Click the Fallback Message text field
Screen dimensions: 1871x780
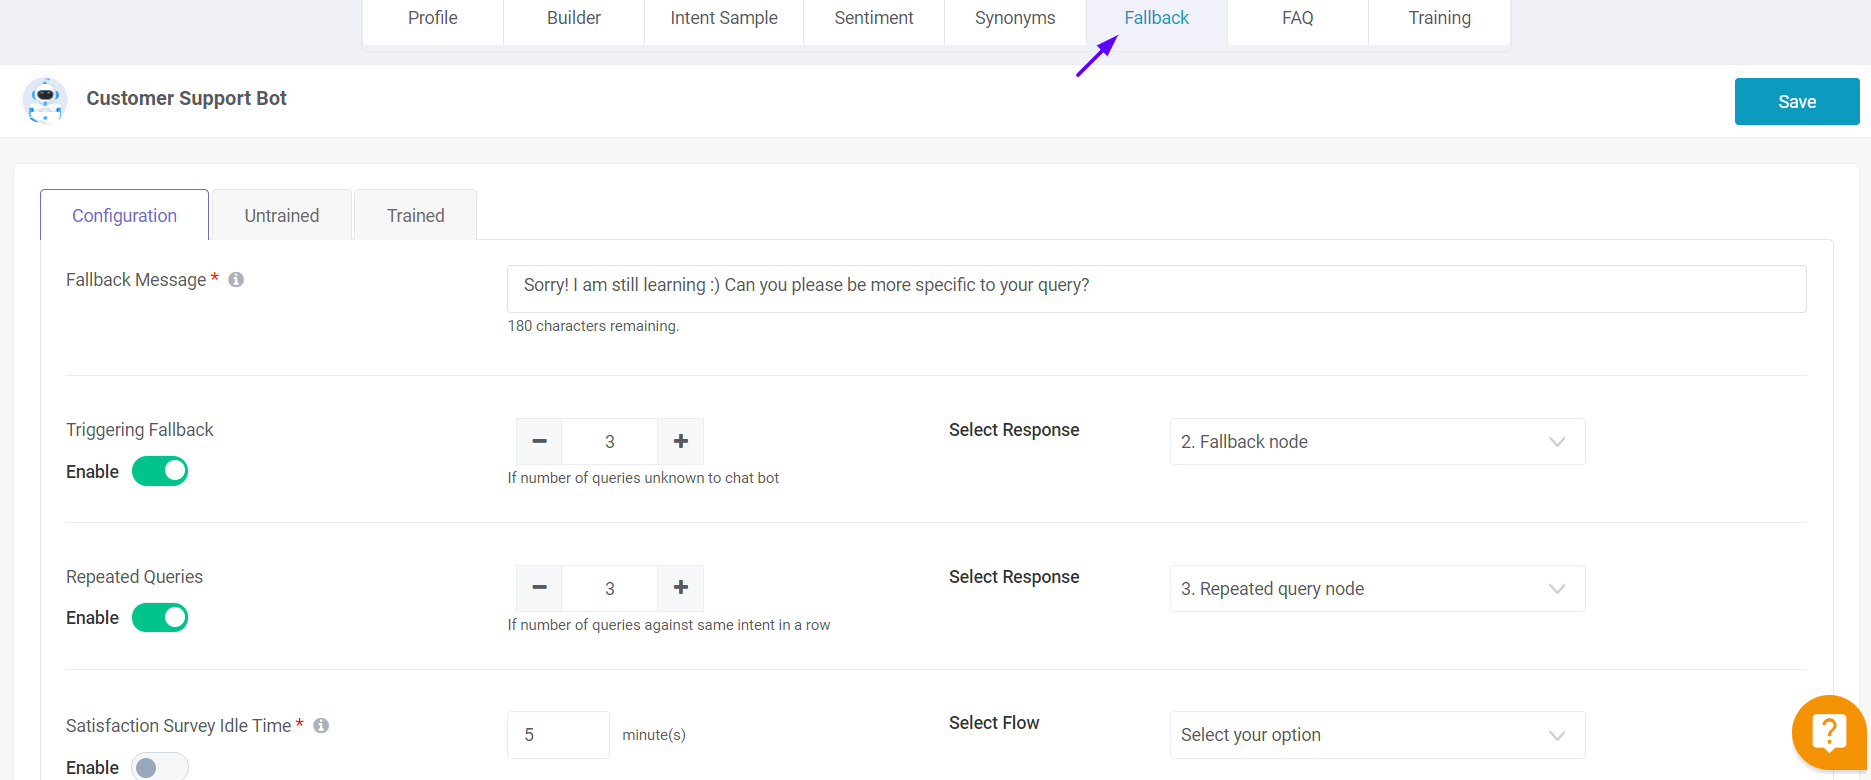(x=1156, y=289)
